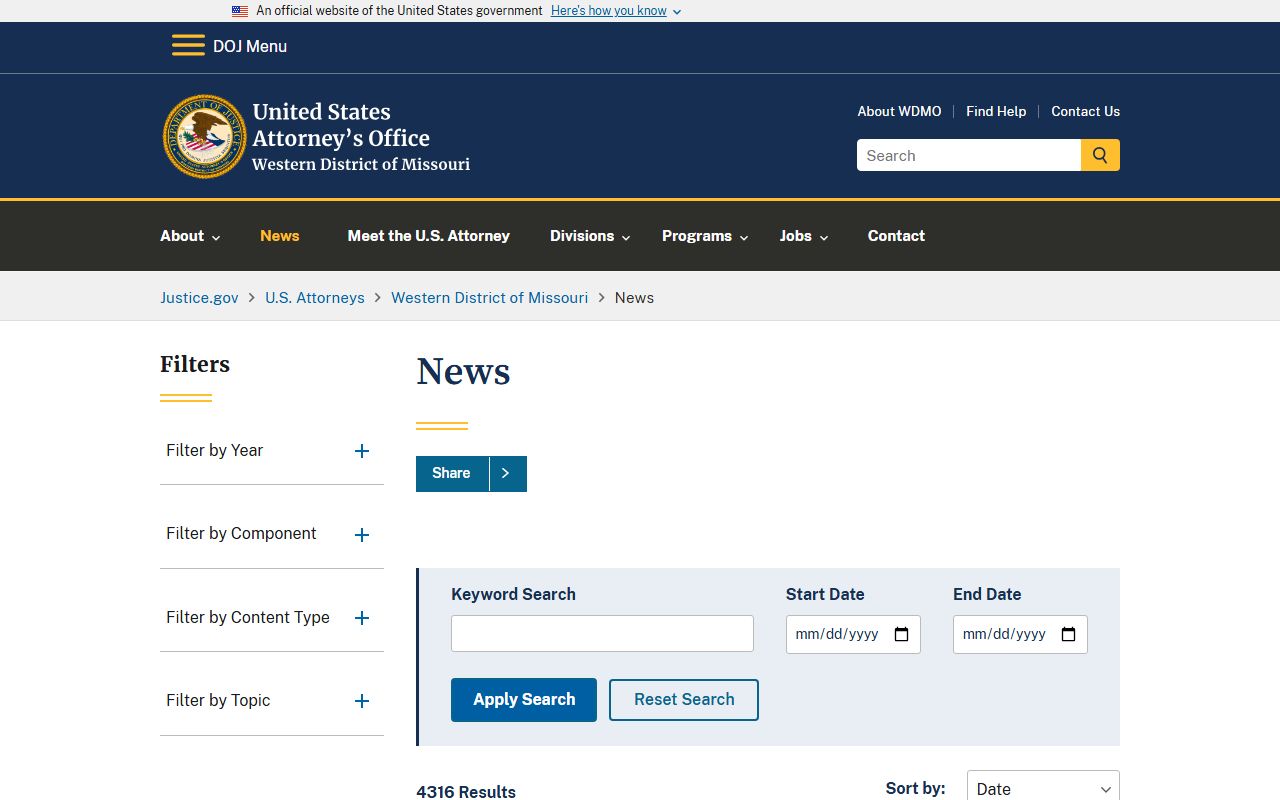Viewport: 1280px width, 800px height.
Task: Open the End Date calendar picker icon
Action: (1068, 634)
